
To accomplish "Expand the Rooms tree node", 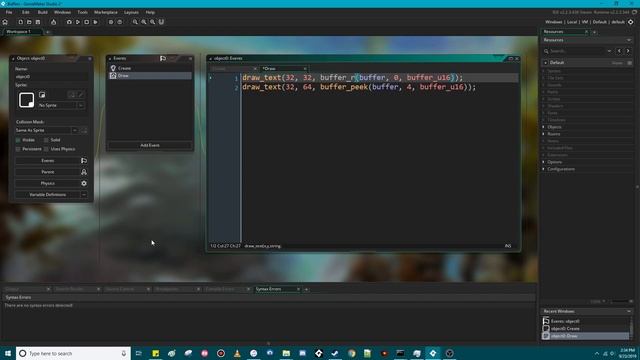I will 544,134.
